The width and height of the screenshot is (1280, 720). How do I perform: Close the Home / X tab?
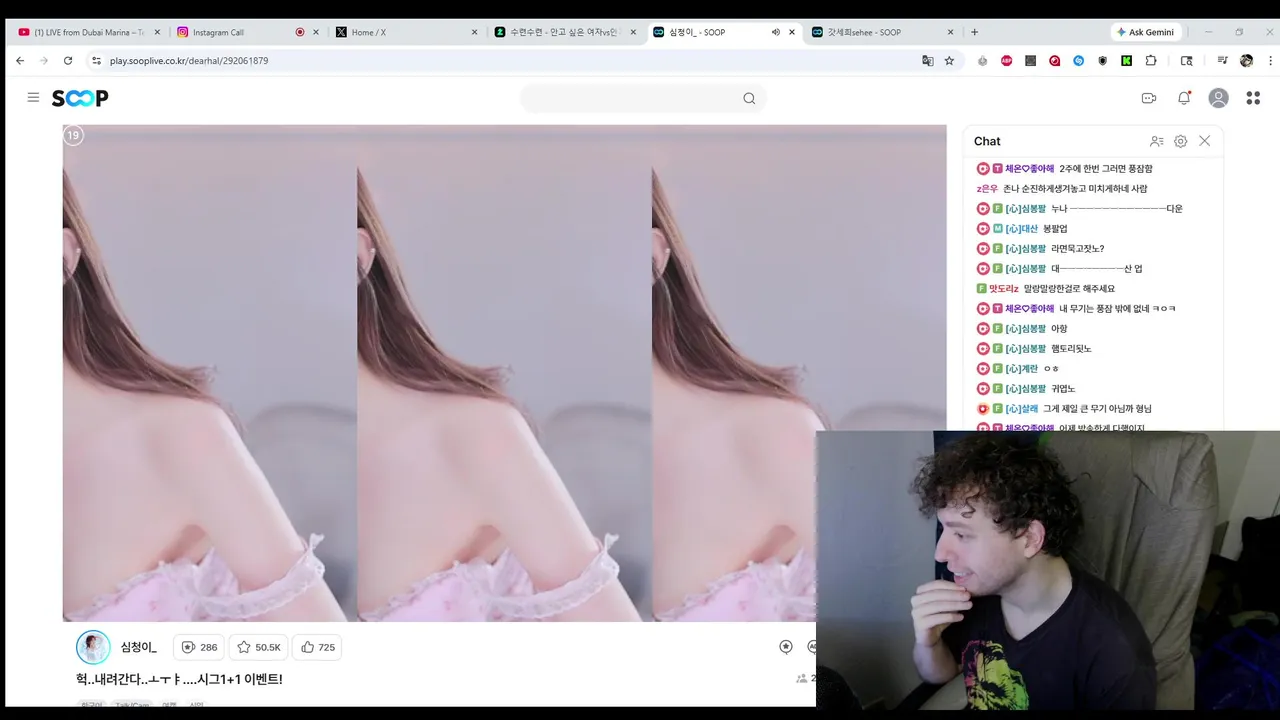pos(474,32)
